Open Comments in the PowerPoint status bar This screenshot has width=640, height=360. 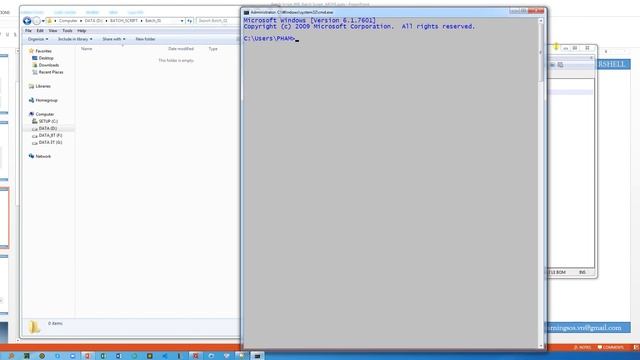point(611,347)
